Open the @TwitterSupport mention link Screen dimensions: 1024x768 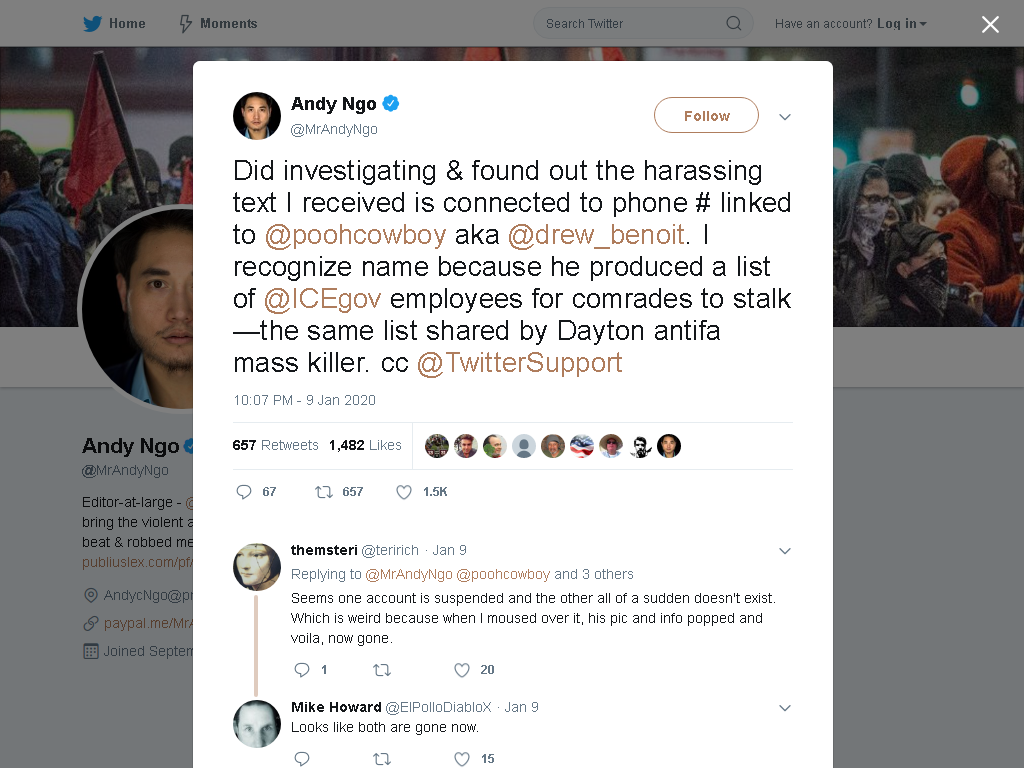click(x=519, y=362)
